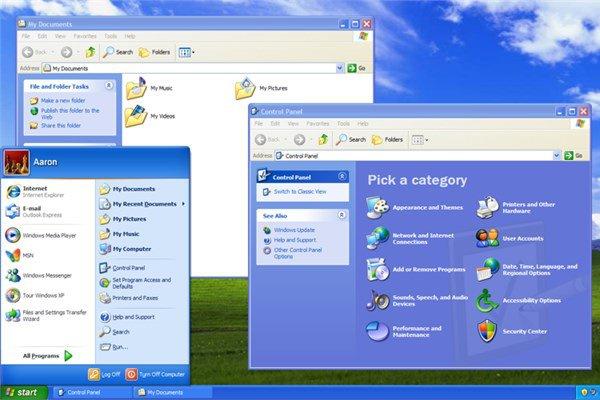Open MSN from Start menu
The height and width of the screenshot is (400, 600).
(20, 255)
